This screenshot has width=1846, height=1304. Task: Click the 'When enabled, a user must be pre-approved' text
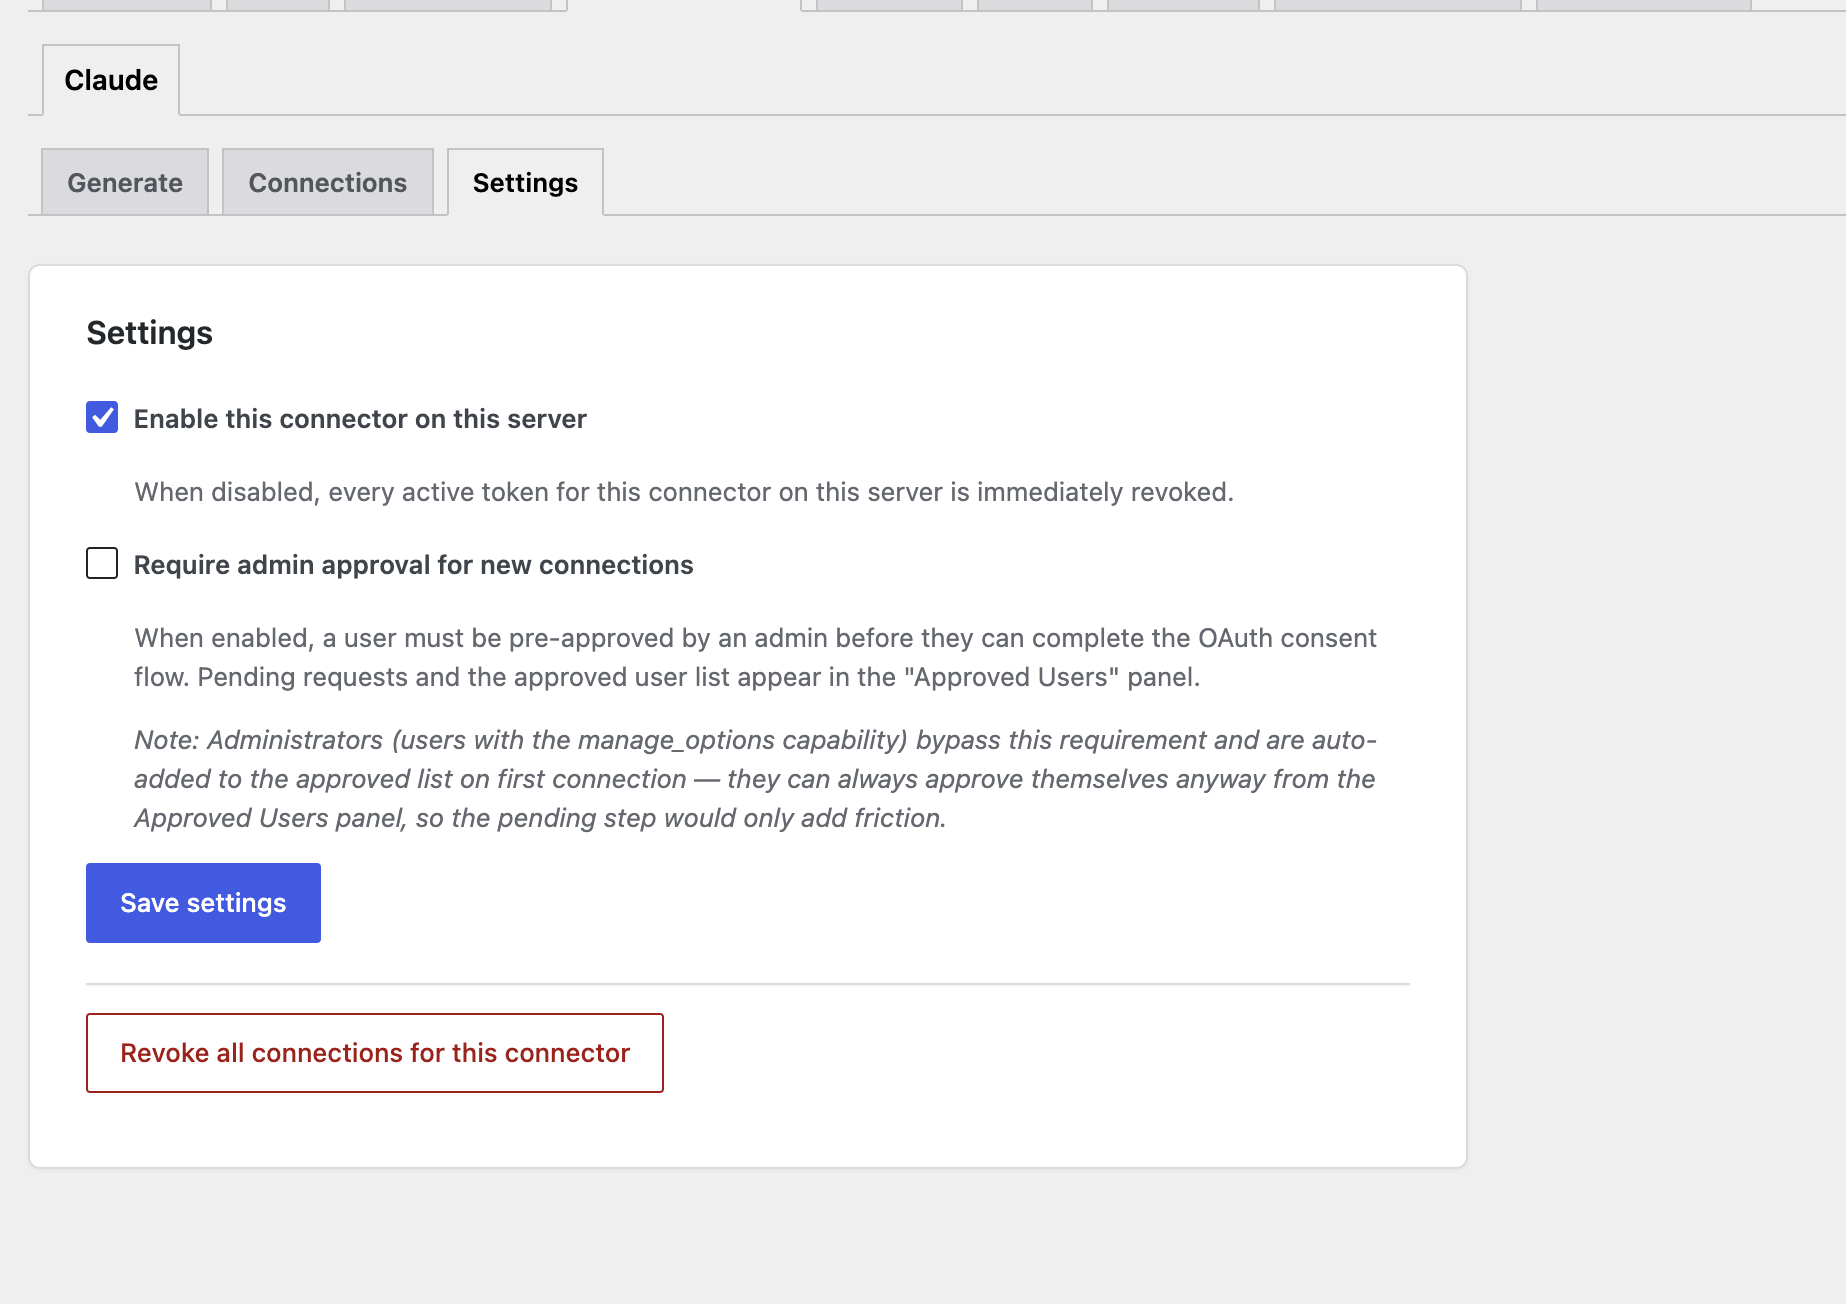[756, 657]
